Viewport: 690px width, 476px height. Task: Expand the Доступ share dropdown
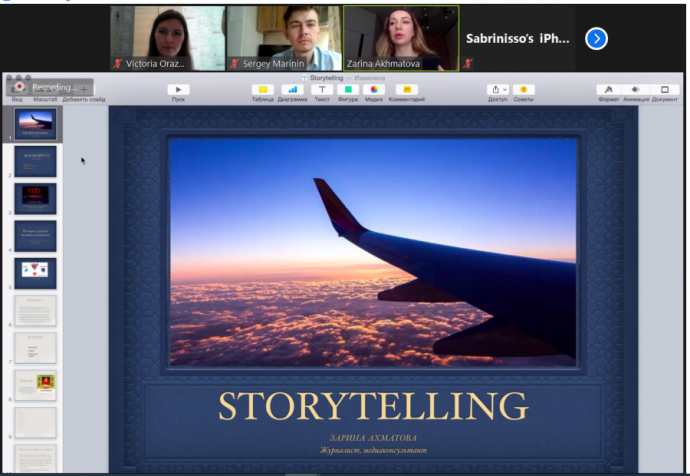497,90
